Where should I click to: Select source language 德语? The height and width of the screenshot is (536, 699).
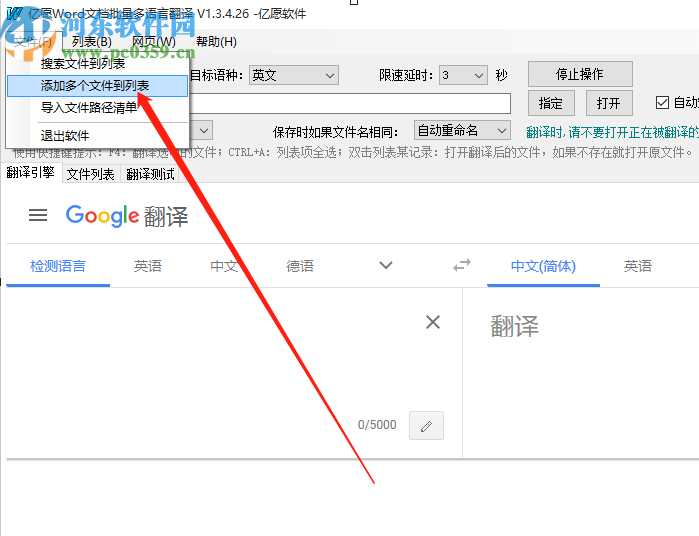pyautogui.click(x=300, y=266)
